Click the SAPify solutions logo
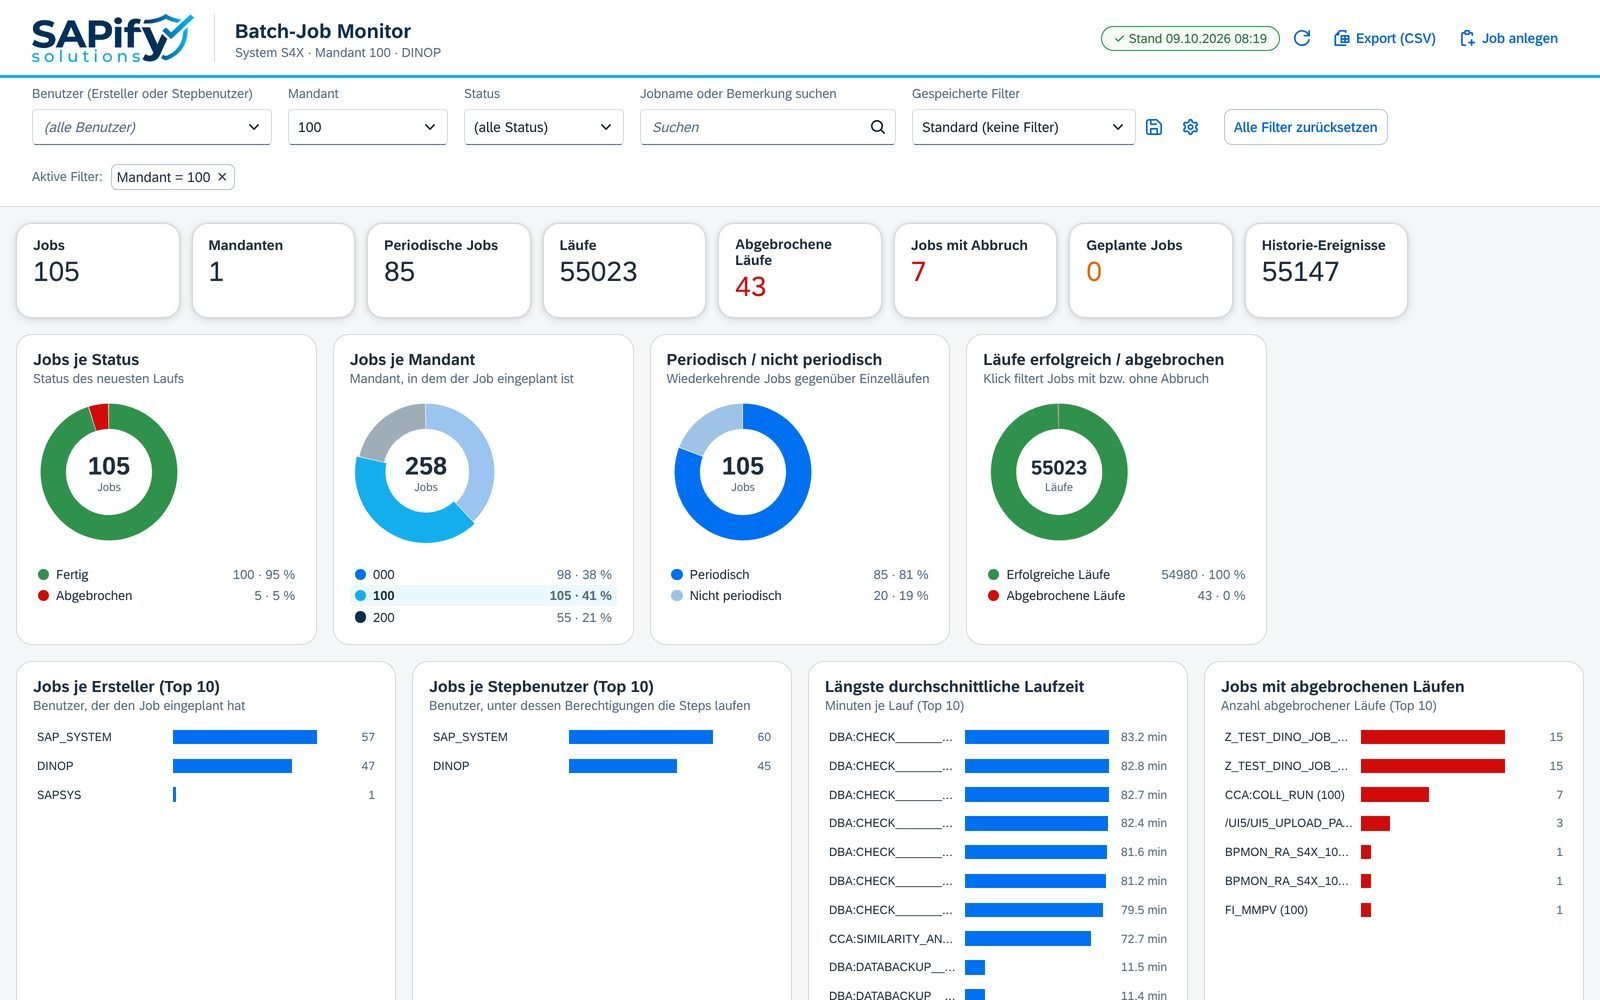This screenshot has height=1000, width=1600. (111, 38)
